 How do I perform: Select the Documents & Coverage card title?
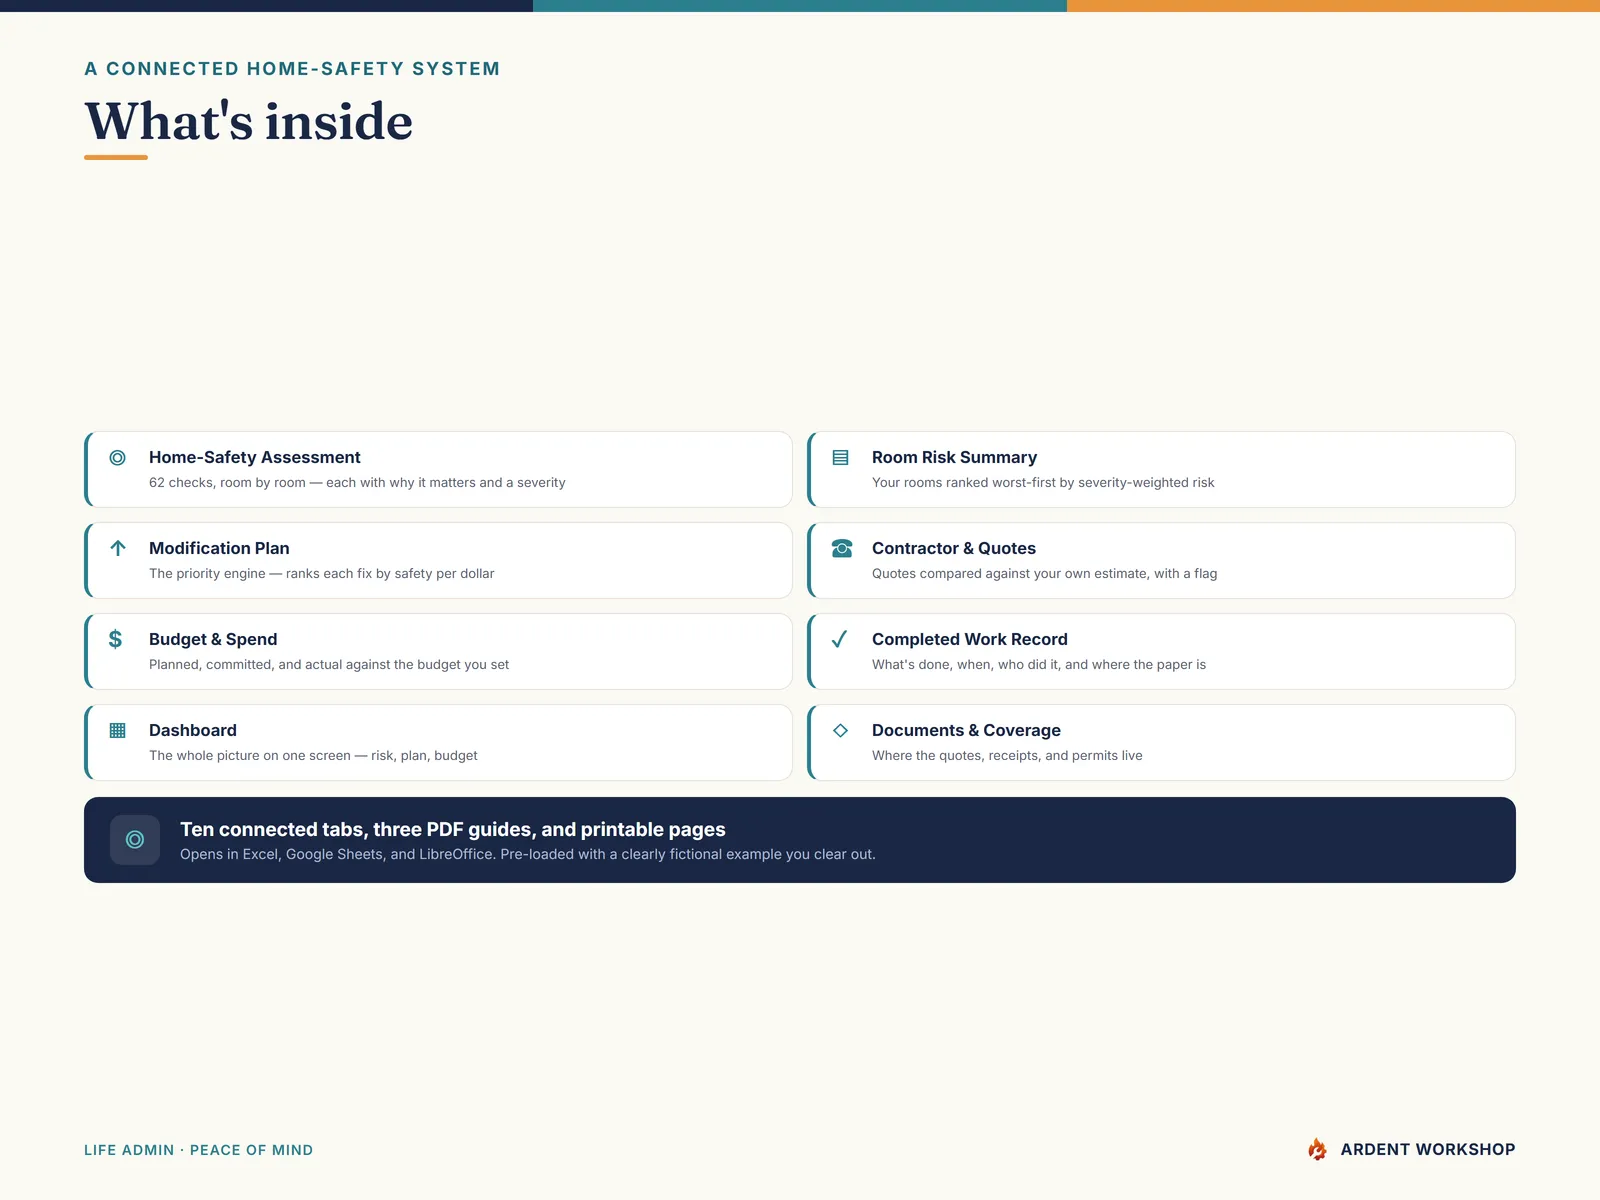[966, 730]
